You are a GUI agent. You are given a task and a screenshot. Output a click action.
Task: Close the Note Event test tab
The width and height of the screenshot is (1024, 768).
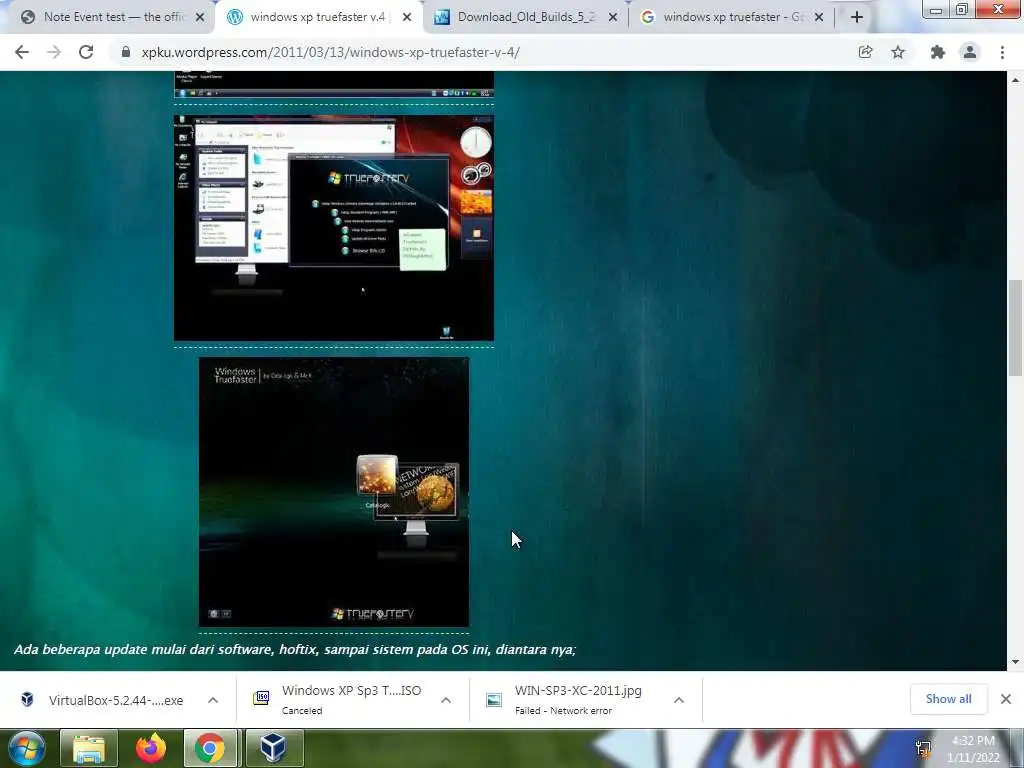click(200, 17)
